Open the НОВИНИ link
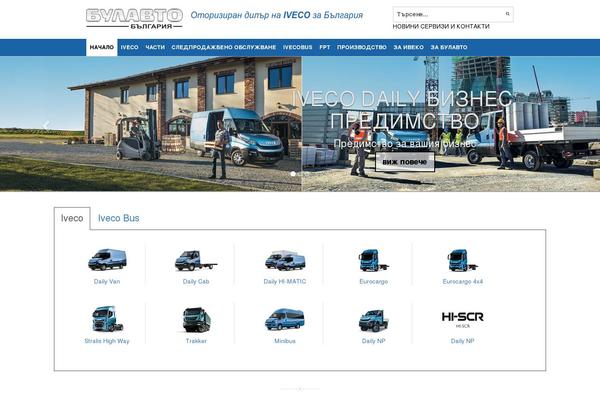Image resolution: width=600 pixels, height=400 pixels. coord(406,26)
